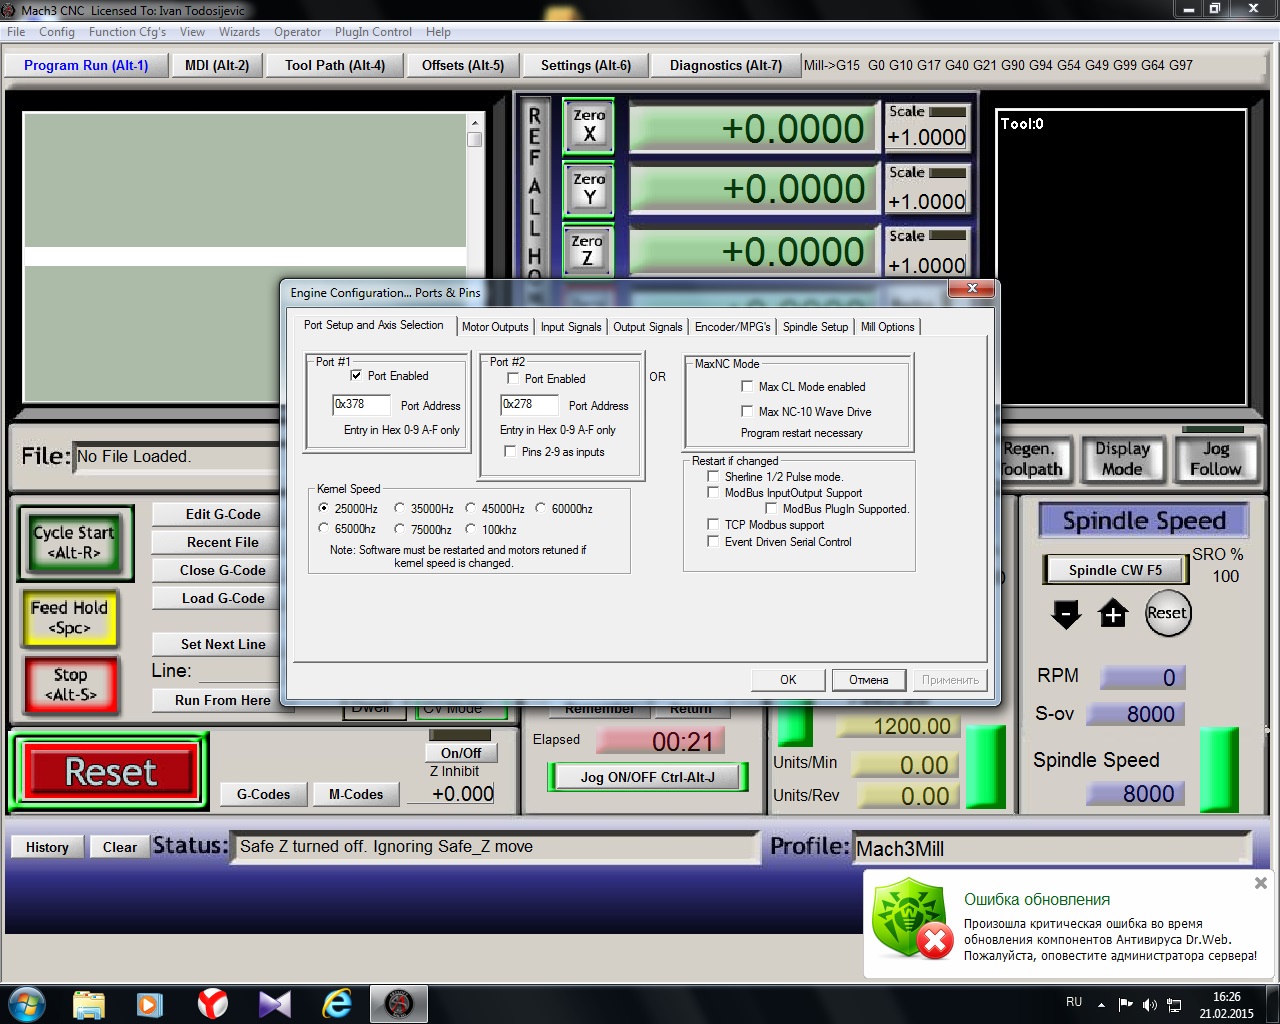Image resolution: width=1280 pixels, height=1024 pixels.
Task: Set kernel speed to 75000hz
Action: 399,528
